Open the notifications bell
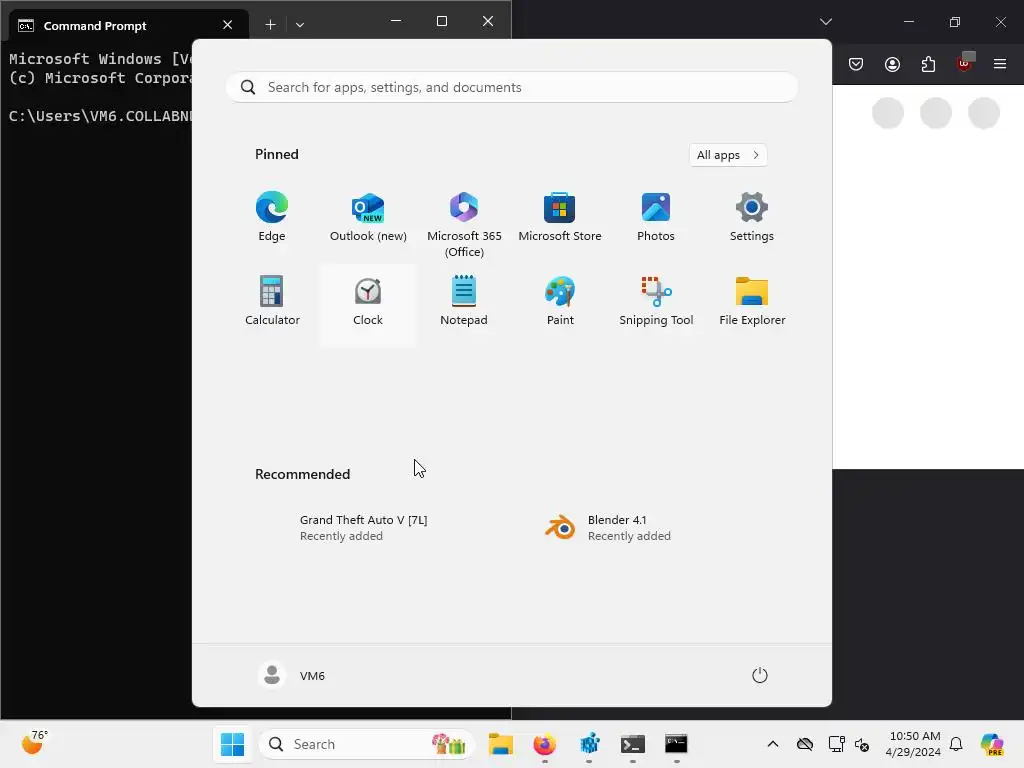This screenshot has width=1024, height=768. tap(956, 744)
